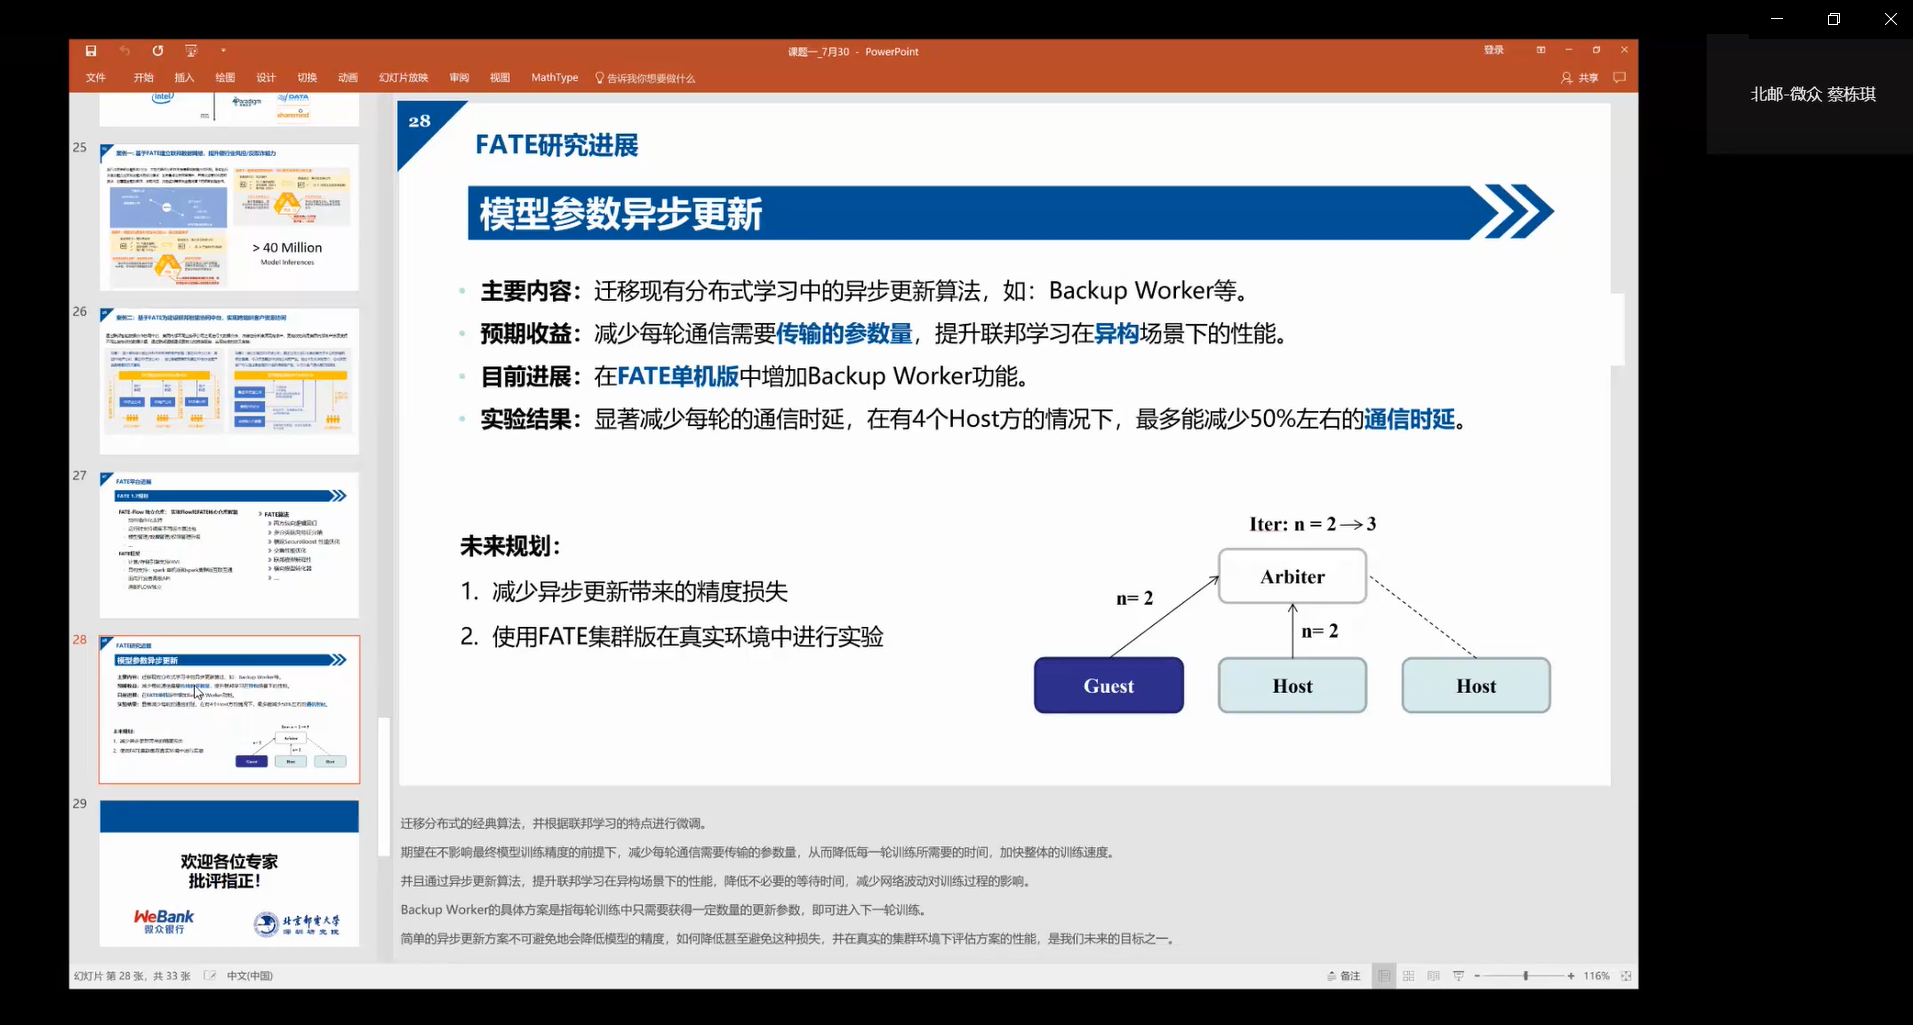This screenshot has height=1025, width=1913.
Task: Open the 绘图 ribbon tab
Action: click(226, 78)
